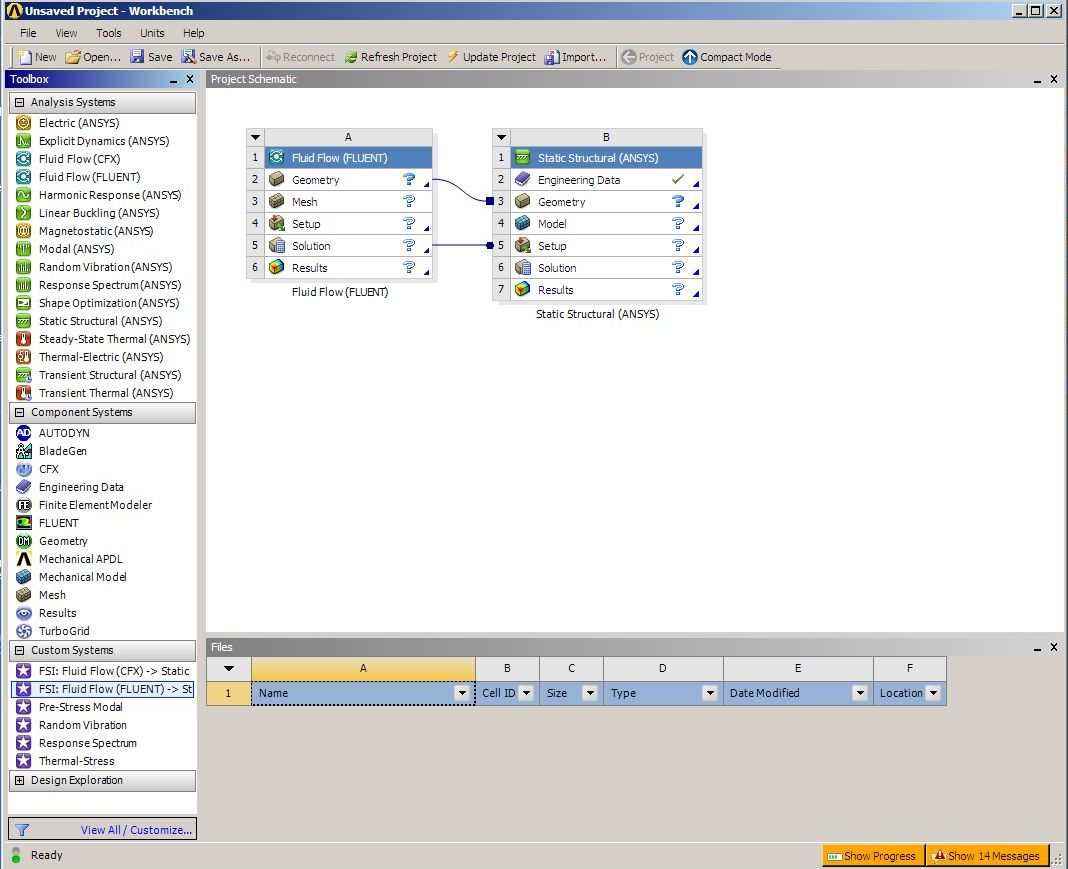The width and height of the screenshot is (1068, 869).
Task: Click the Save As toolbar icon
Action: 189,57
